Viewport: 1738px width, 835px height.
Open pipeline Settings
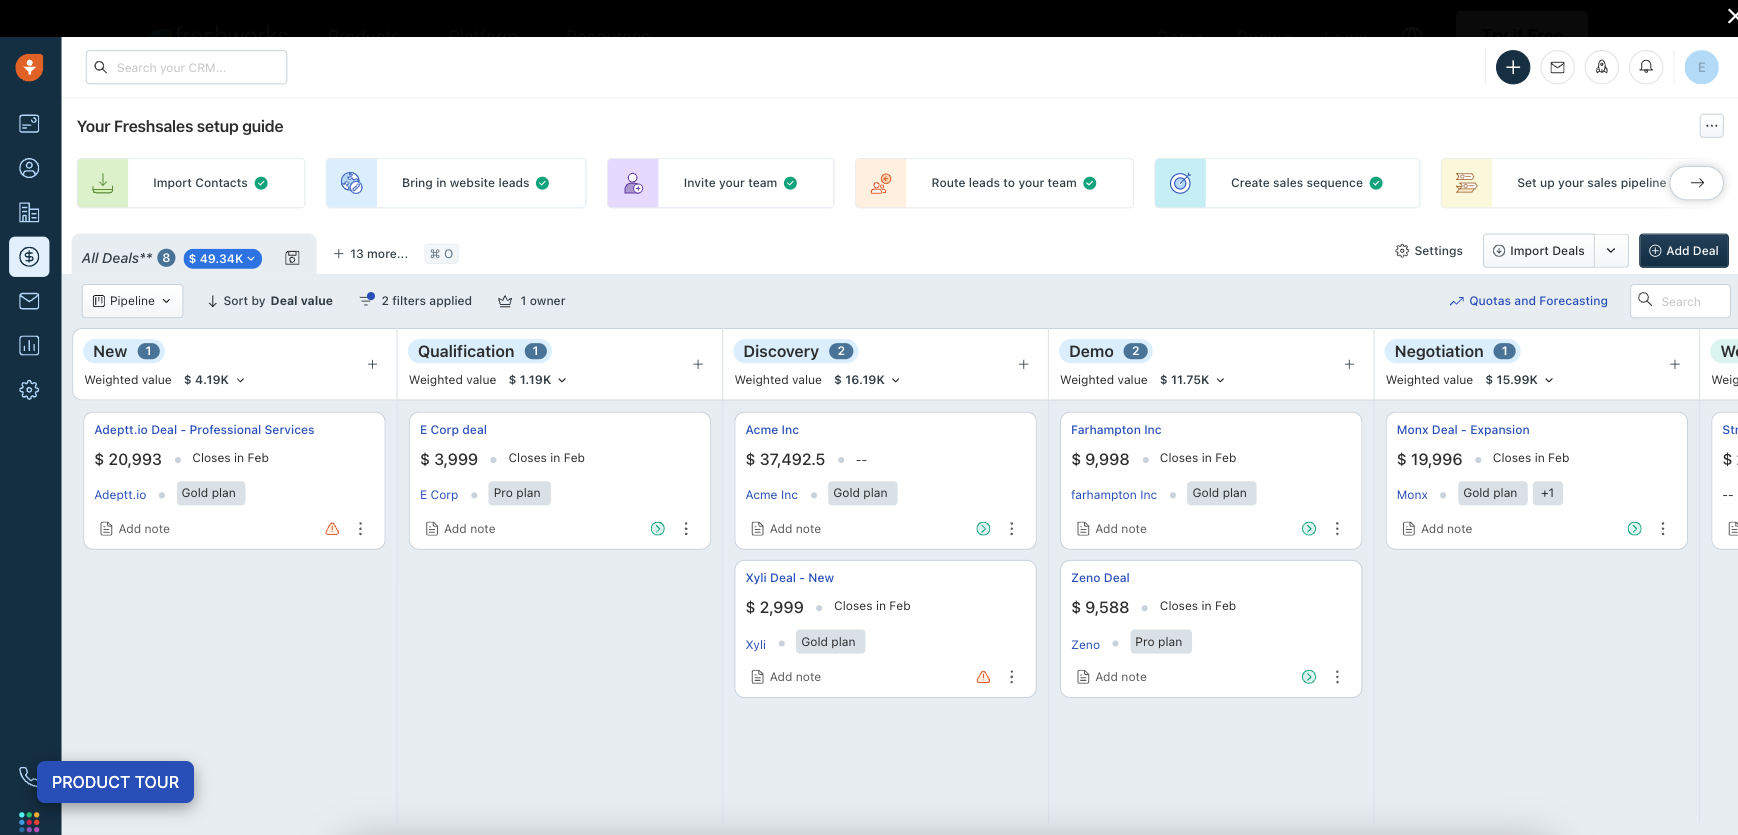(1429, 251)
